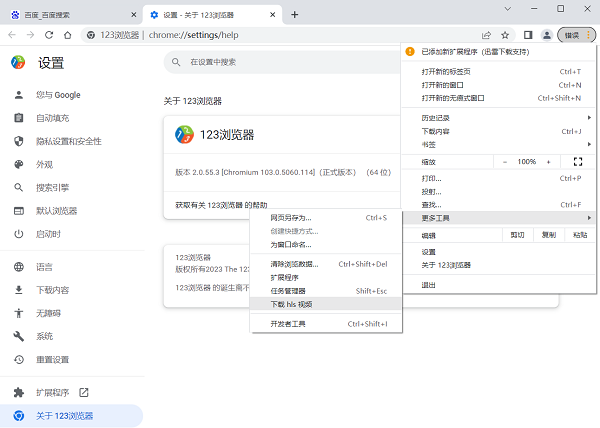Click the share page icon
This screenshot has height=428, width=600.
pos(486,35)
